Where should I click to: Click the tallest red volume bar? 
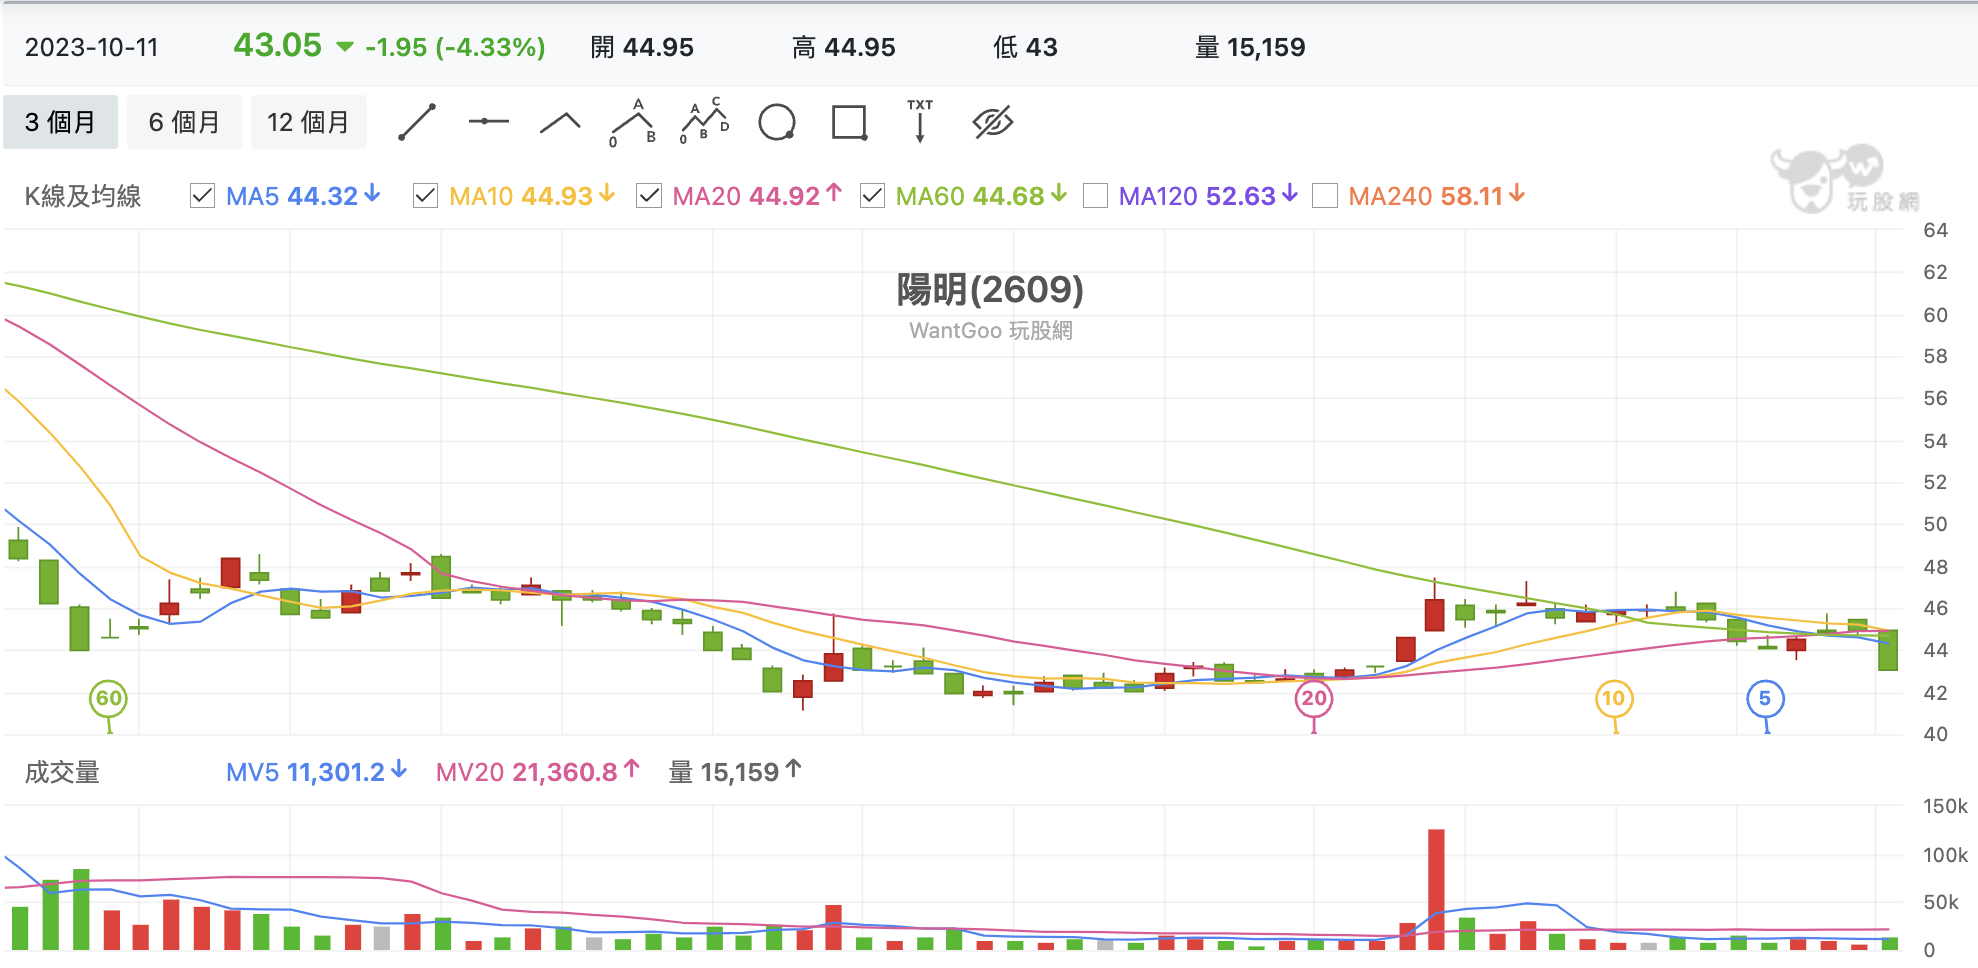tap(1436, 889)
